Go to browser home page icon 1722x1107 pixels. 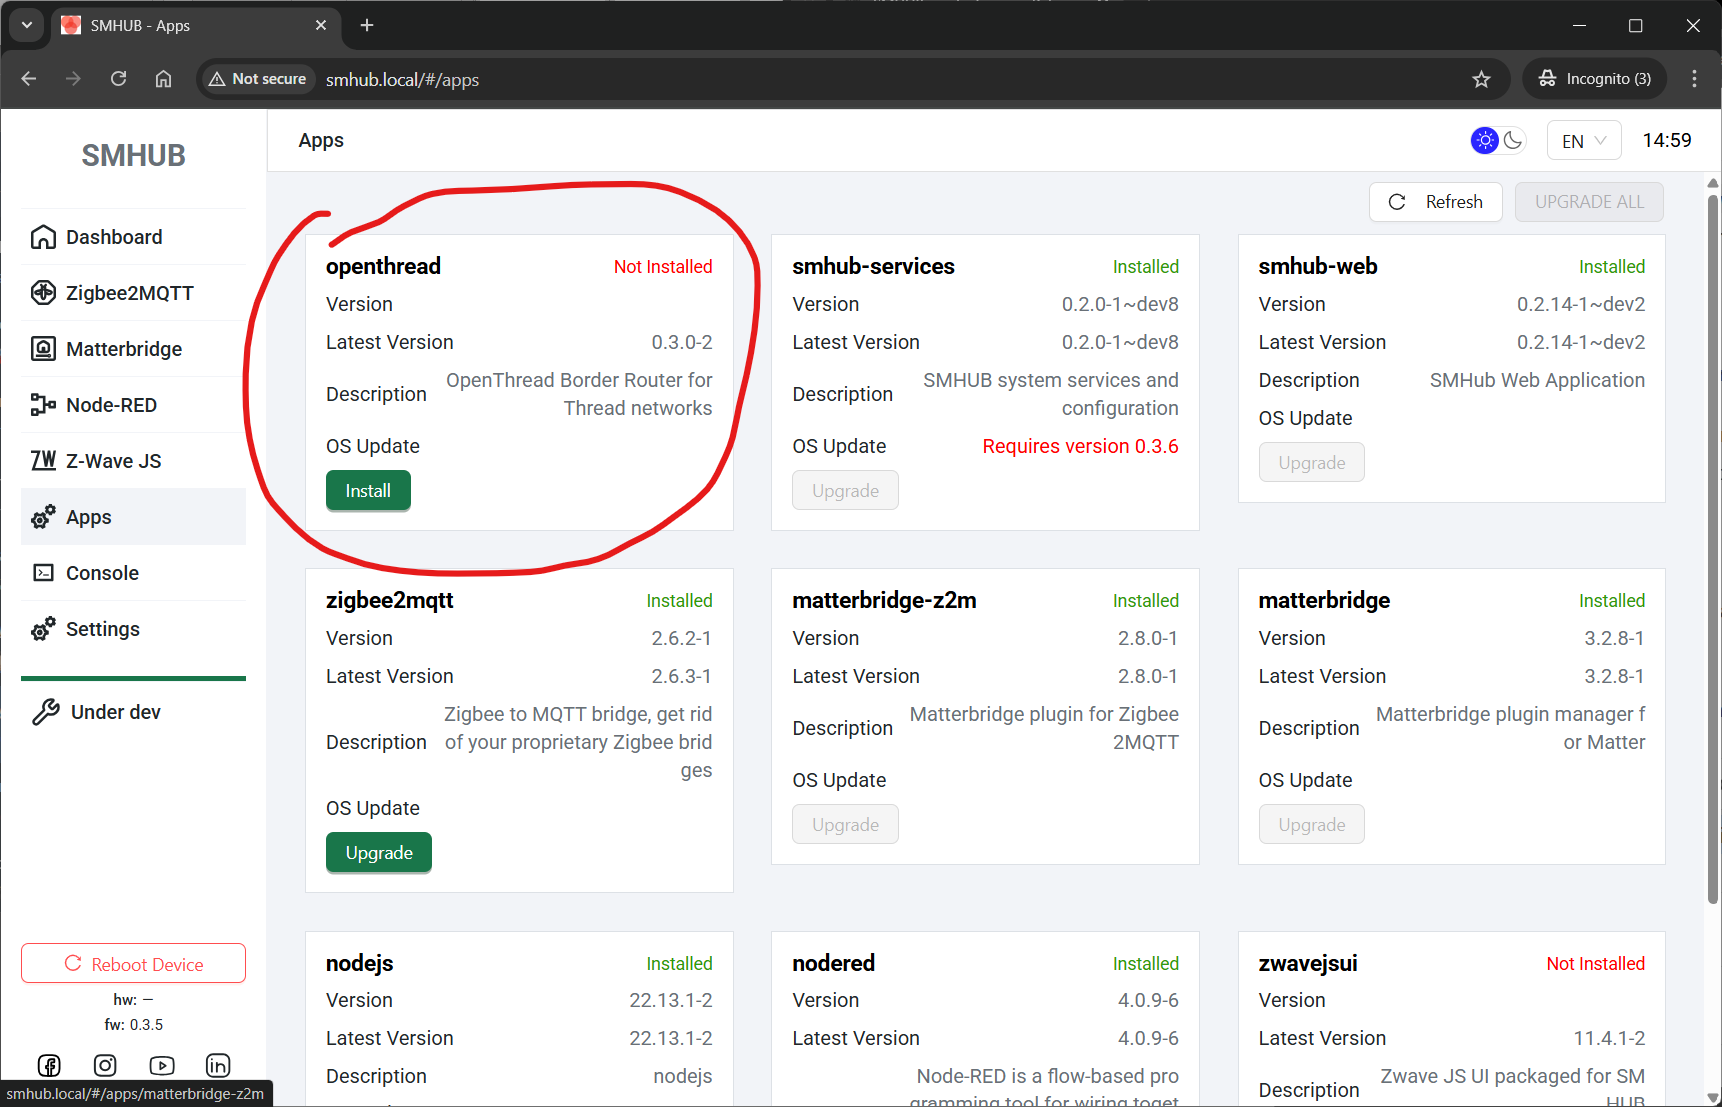(164, 79)
